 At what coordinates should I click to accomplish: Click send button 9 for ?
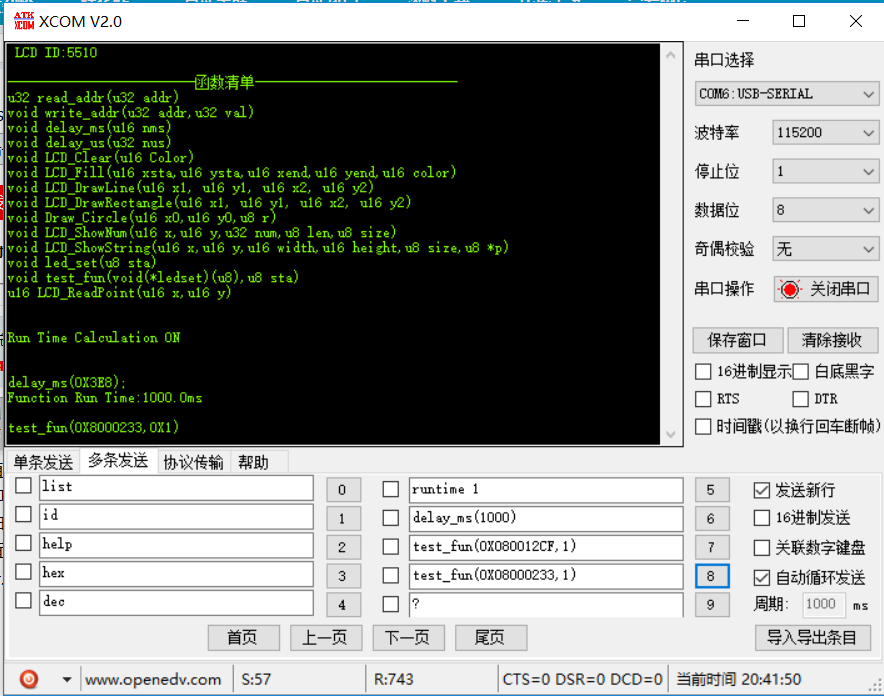(x=711, y=605)
